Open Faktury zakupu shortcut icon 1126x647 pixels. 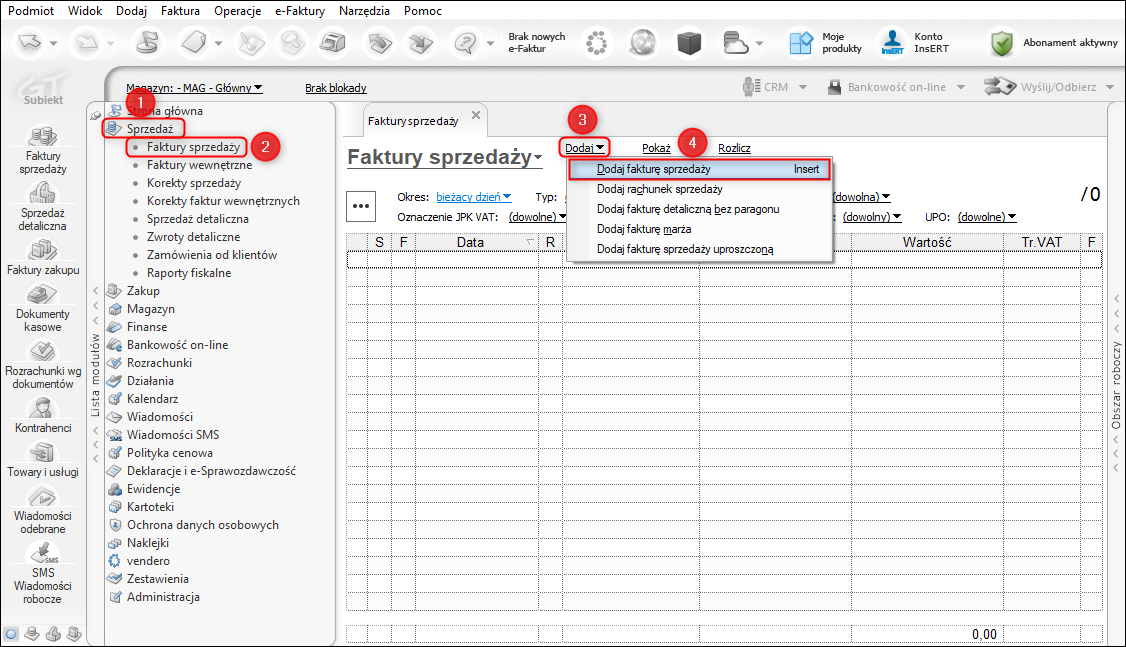[43, 250]
